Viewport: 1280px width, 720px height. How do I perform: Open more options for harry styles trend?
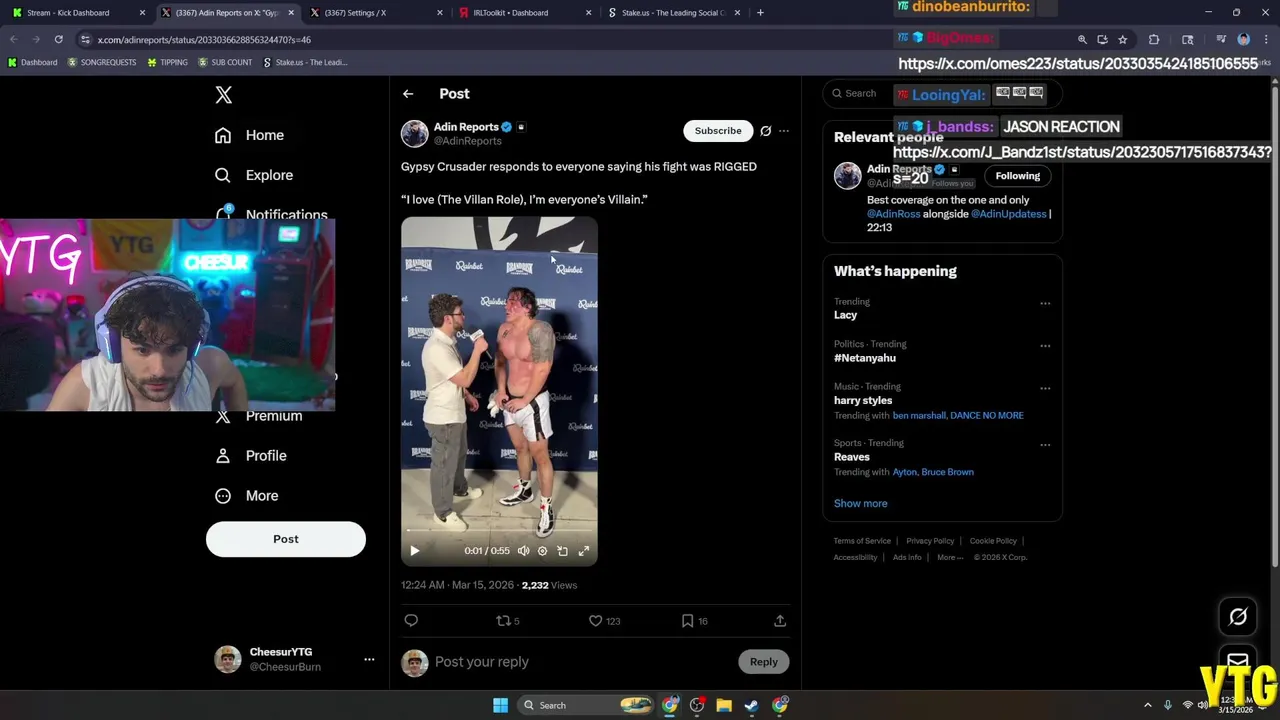pyautogui.click(x=1045, y=388)
